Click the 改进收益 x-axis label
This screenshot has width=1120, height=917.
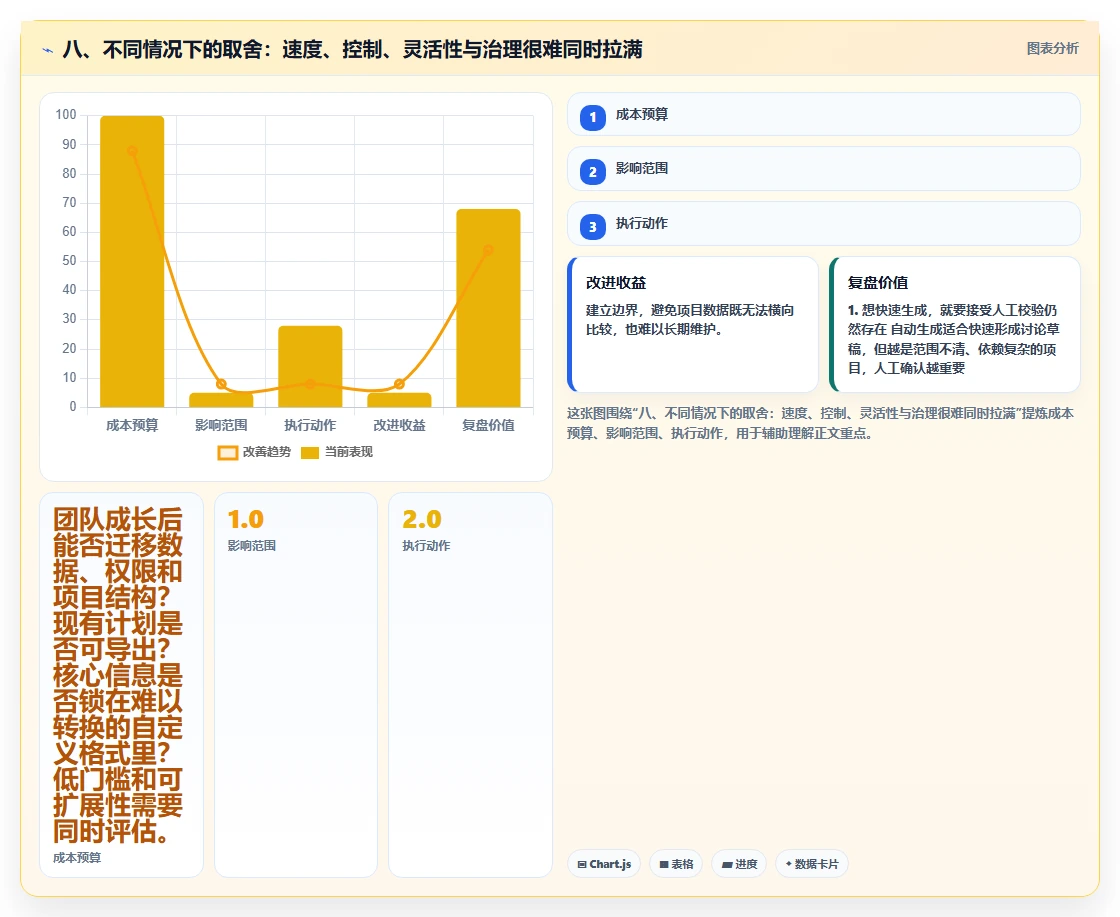(x=399, y=426)
